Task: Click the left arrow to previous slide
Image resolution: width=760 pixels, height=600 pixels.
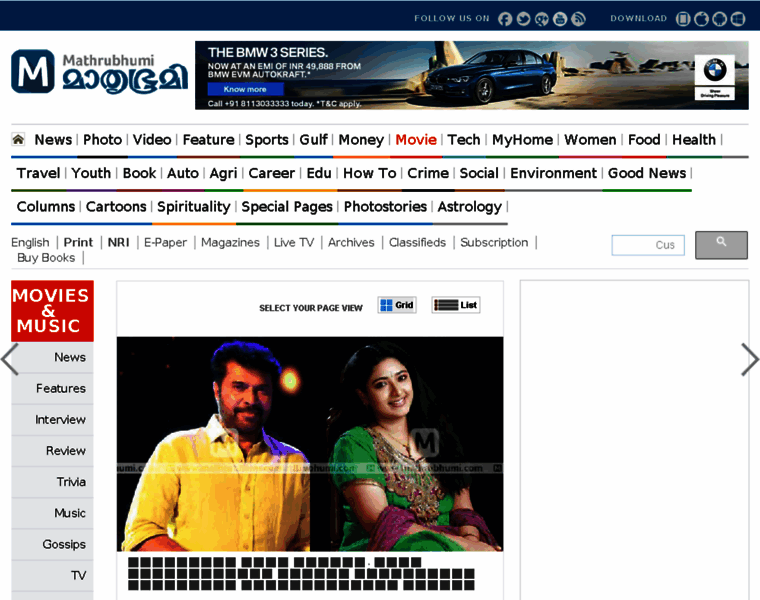Action: 10,359
